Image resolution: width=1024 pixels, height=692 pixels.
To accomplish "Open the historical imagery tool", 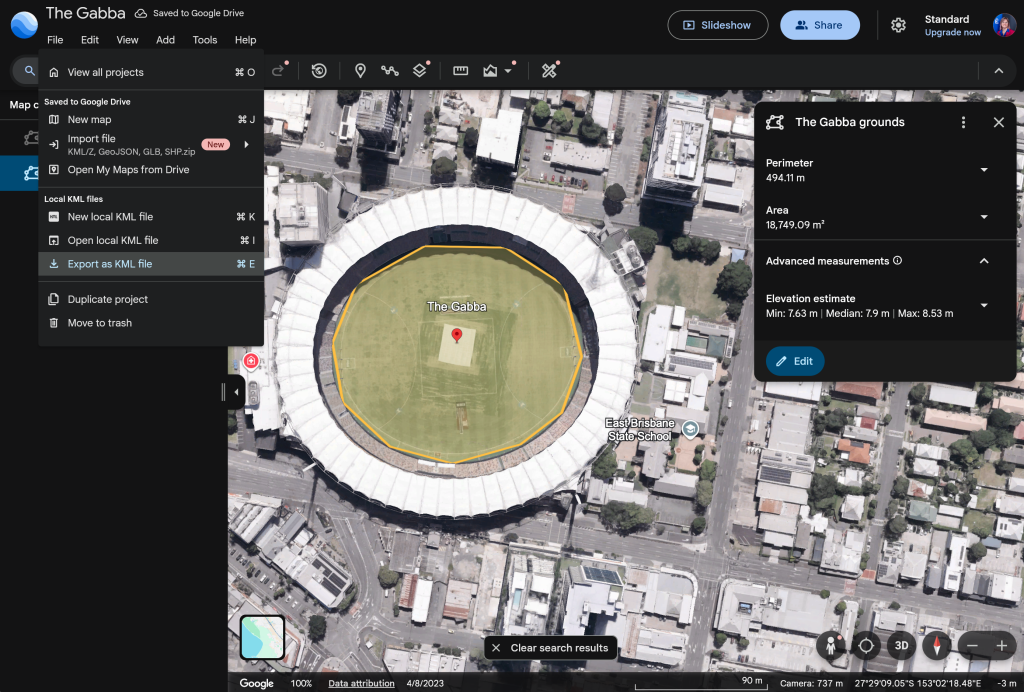I will (319, 71).
